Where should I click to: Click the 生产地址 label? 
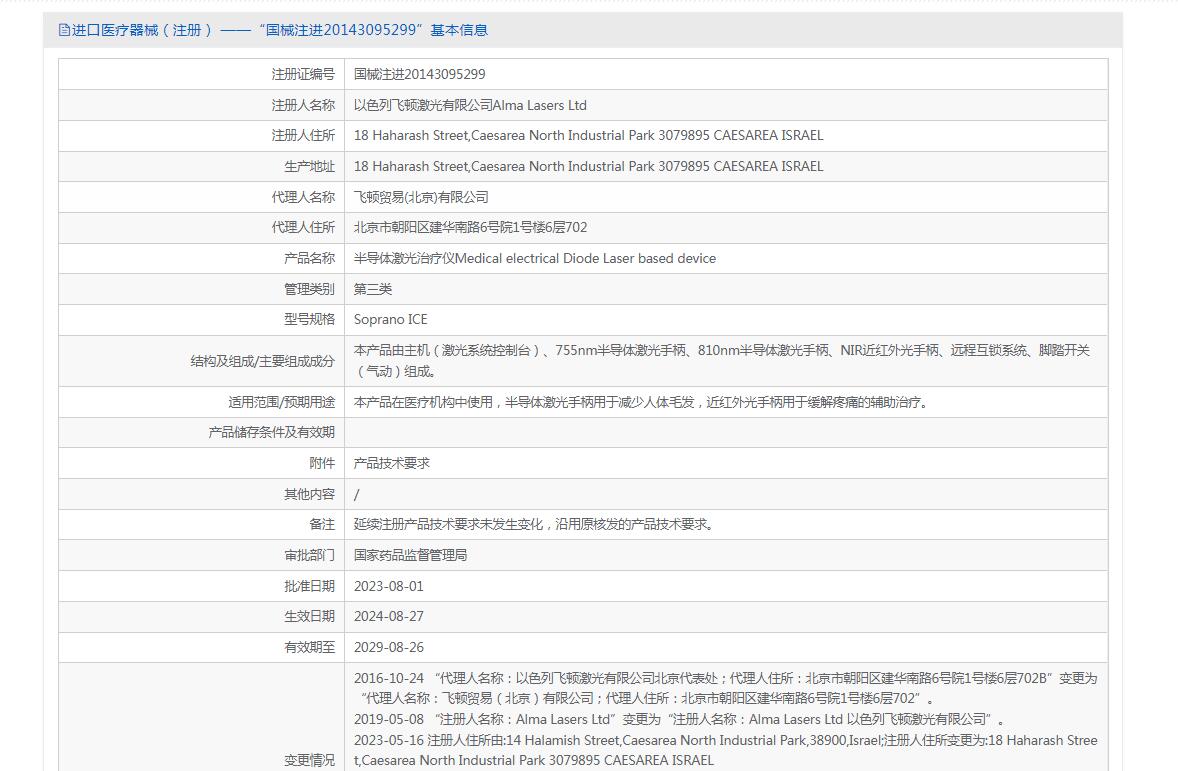click(309, 166)
